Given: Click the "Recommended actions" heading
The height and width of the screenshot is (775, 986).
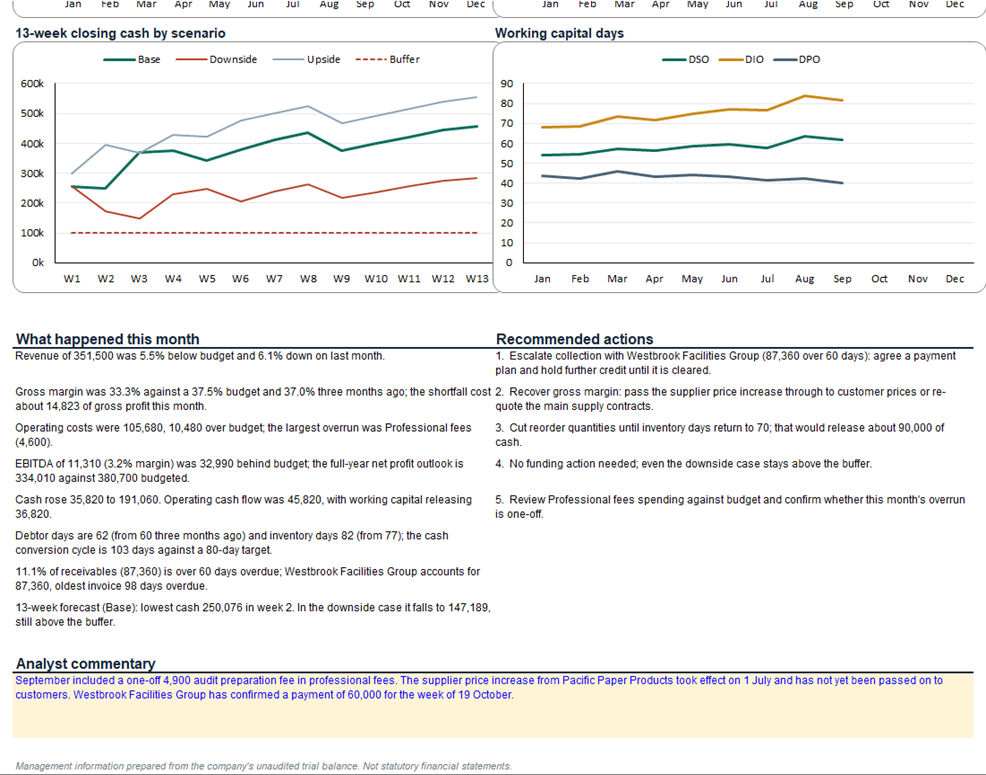Looking at the screenshot, I should click(x=575, y=339).
